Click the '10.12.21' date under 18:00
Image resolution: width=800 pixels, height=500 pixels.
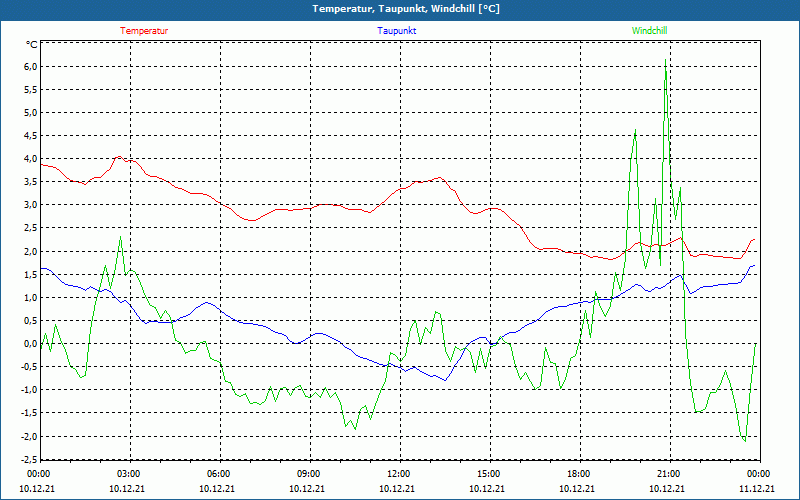pyautogui.click(x=577, y=488)
